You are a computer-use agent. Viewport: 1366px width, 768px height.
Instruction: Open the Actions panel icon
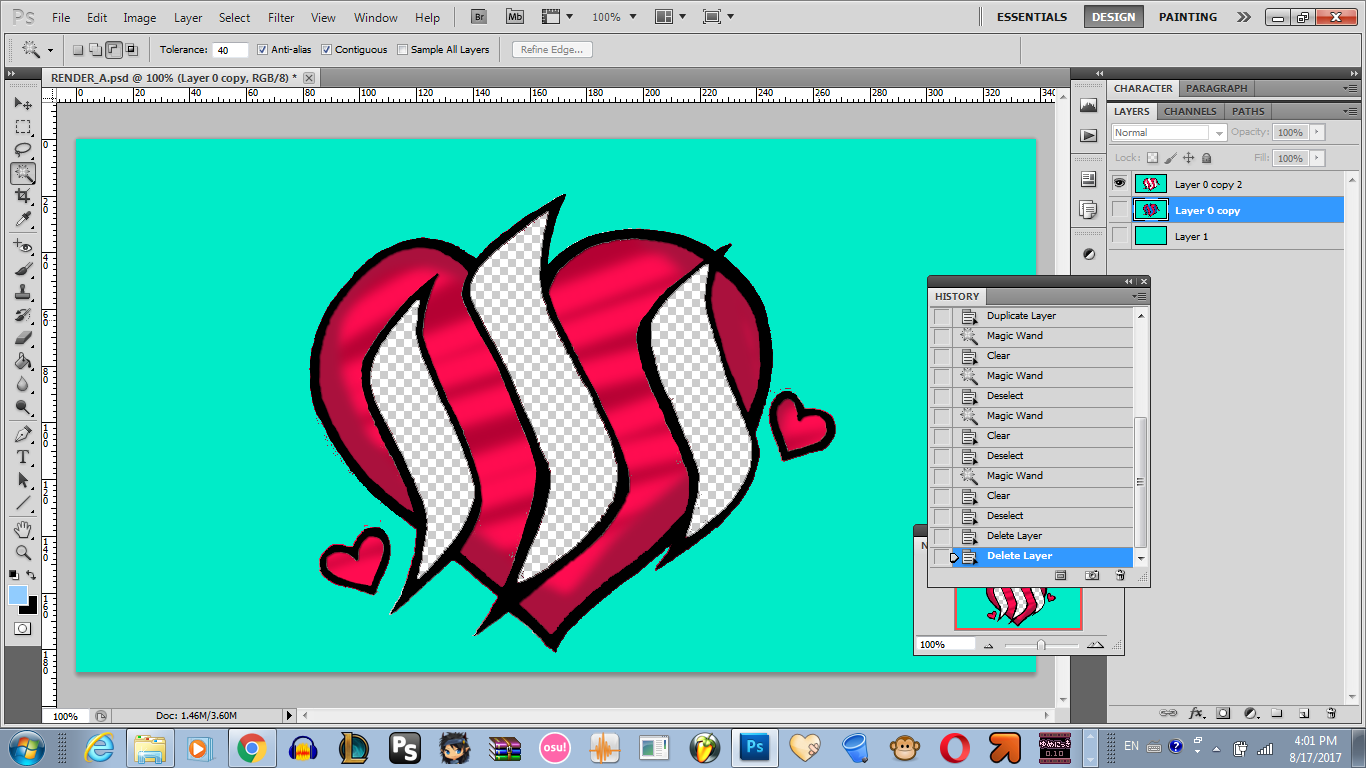coord(1088,135)
